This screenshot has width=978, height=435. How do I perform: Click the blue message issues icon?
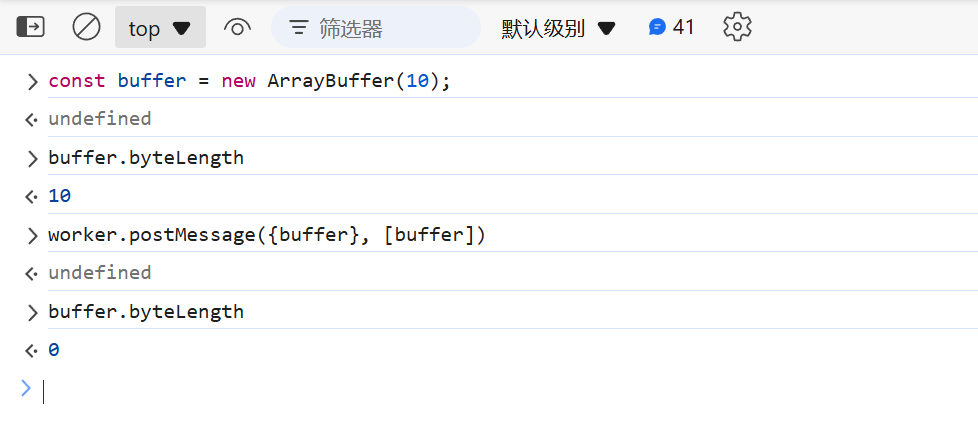pos(657,27)
